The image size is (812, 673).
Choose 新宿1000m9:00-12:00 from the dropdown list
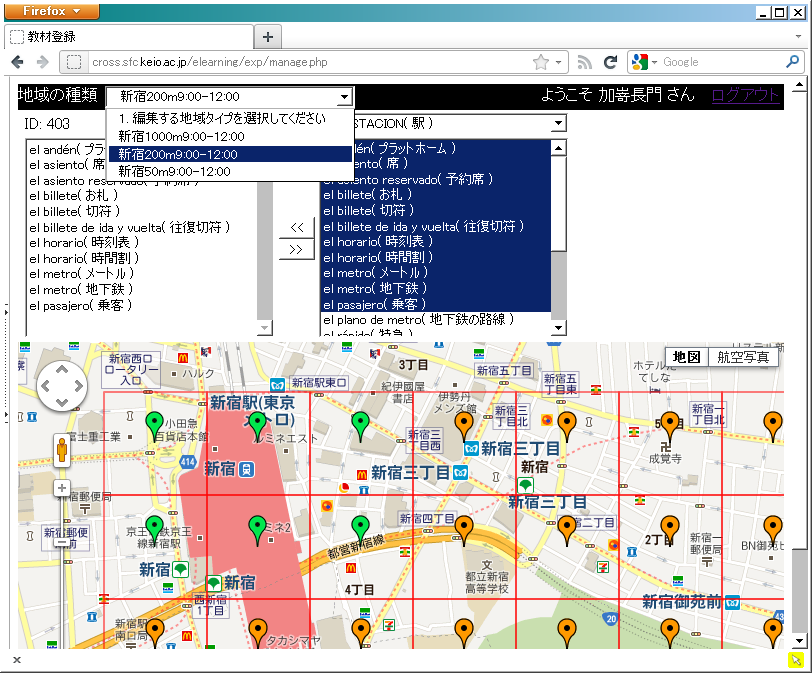[x=181, y=136]
